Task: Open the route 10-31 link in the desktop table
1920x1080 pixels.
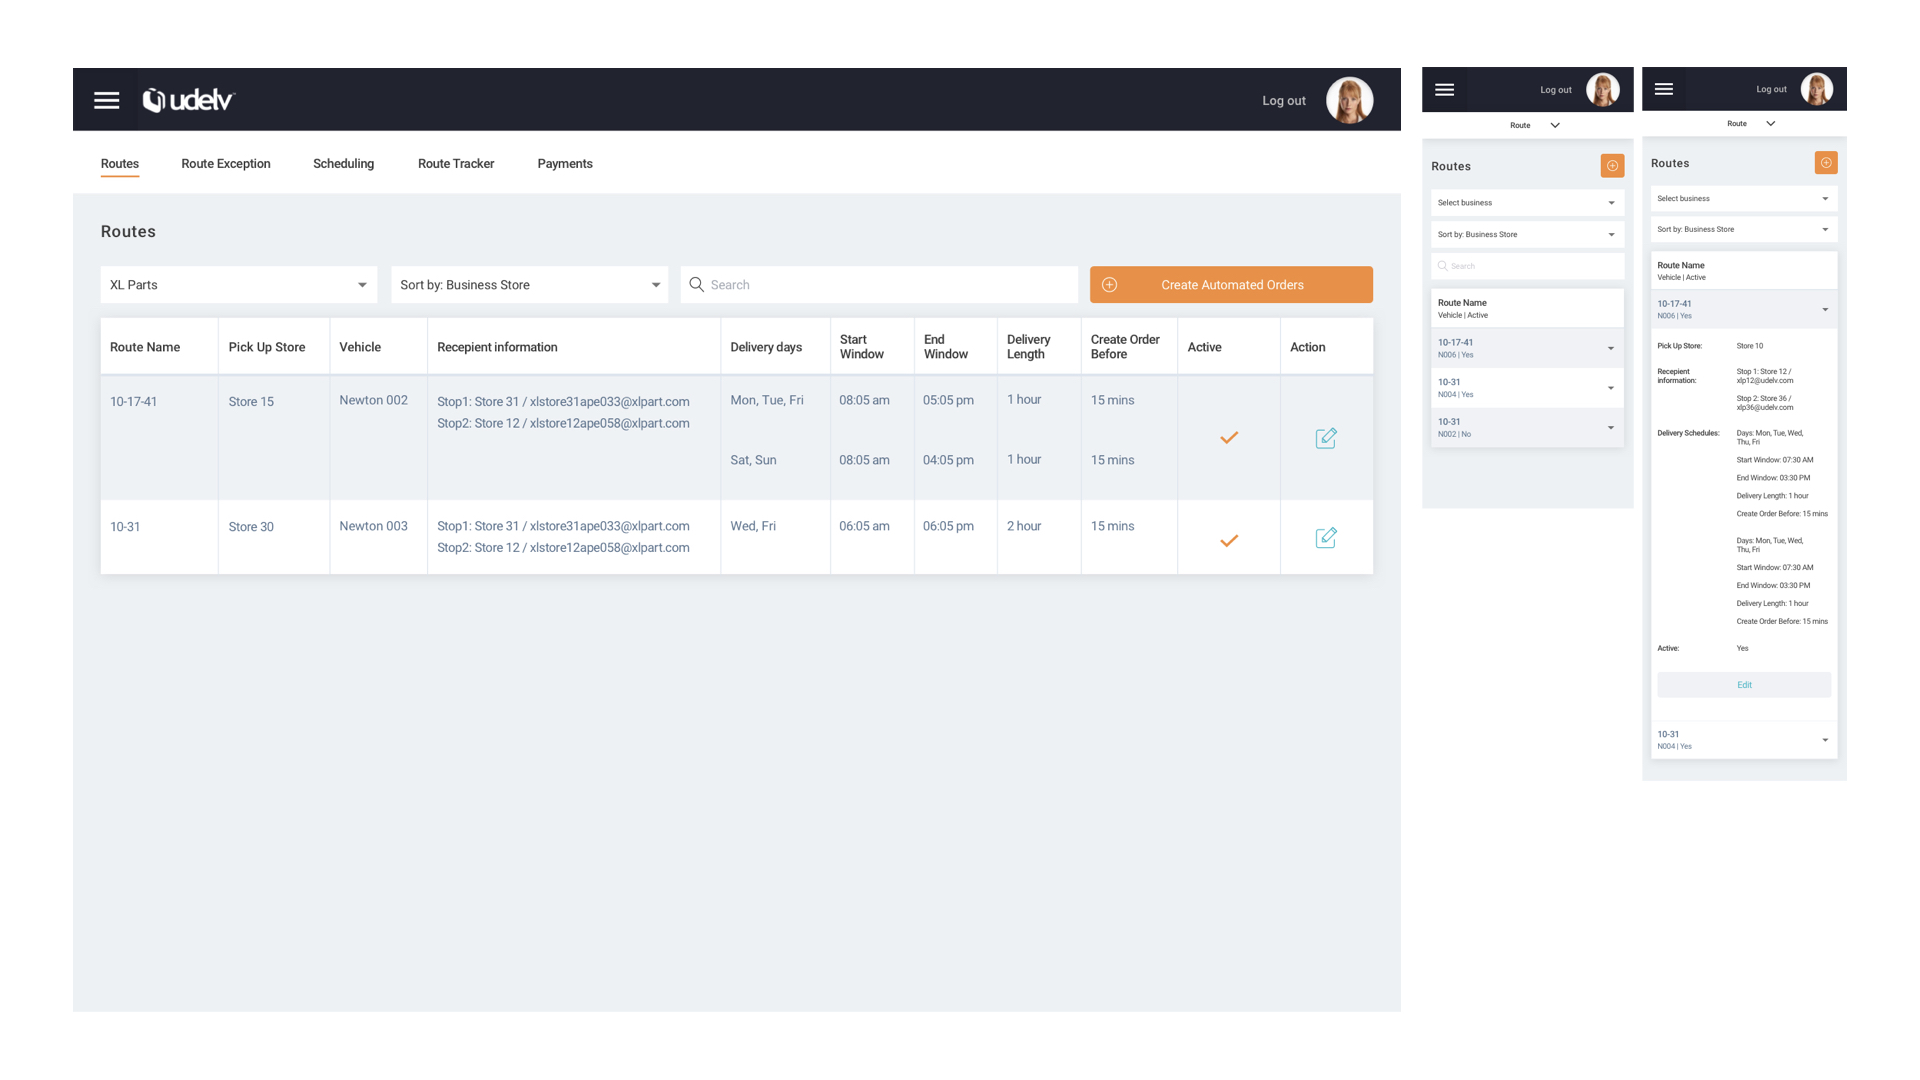Action: pyautogui.click(x=125, y=527)
